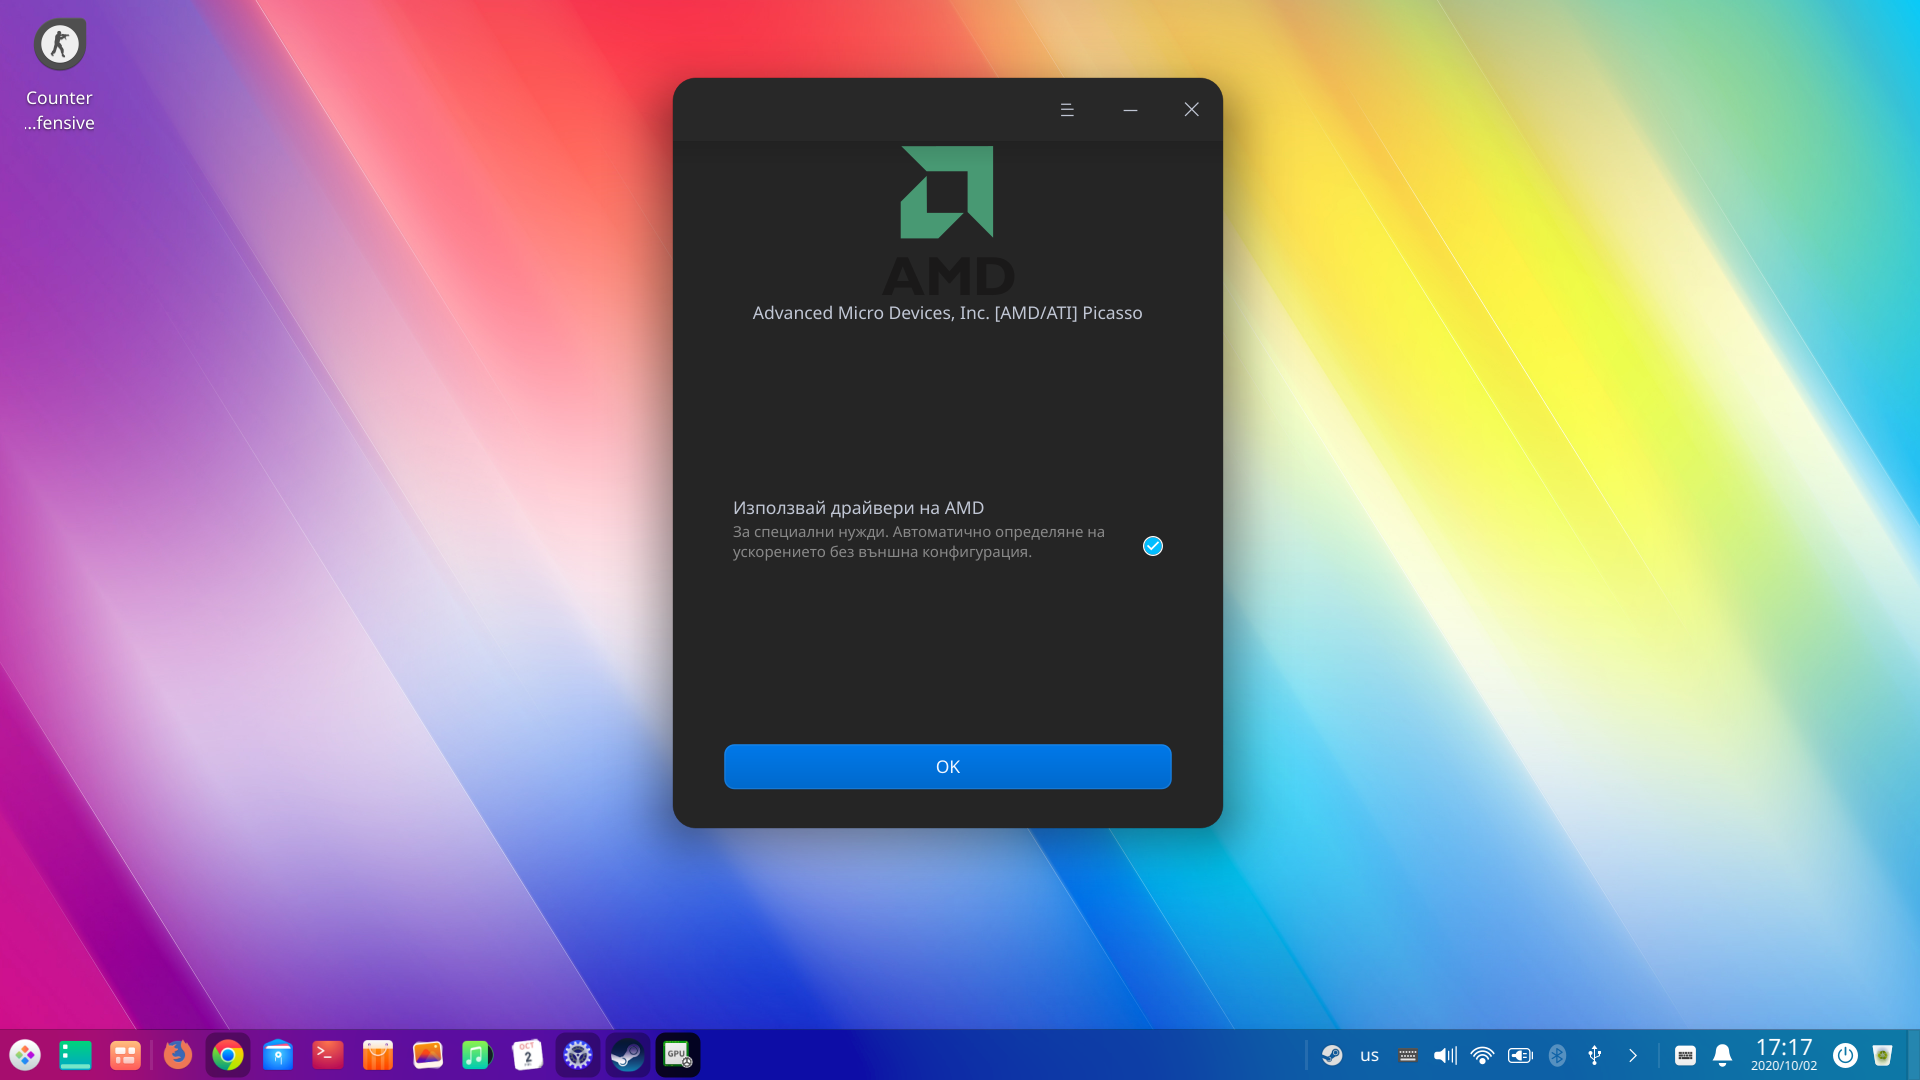Close the graphics driver manager window
The image size is (1920, 1080).
point(1191,110)
